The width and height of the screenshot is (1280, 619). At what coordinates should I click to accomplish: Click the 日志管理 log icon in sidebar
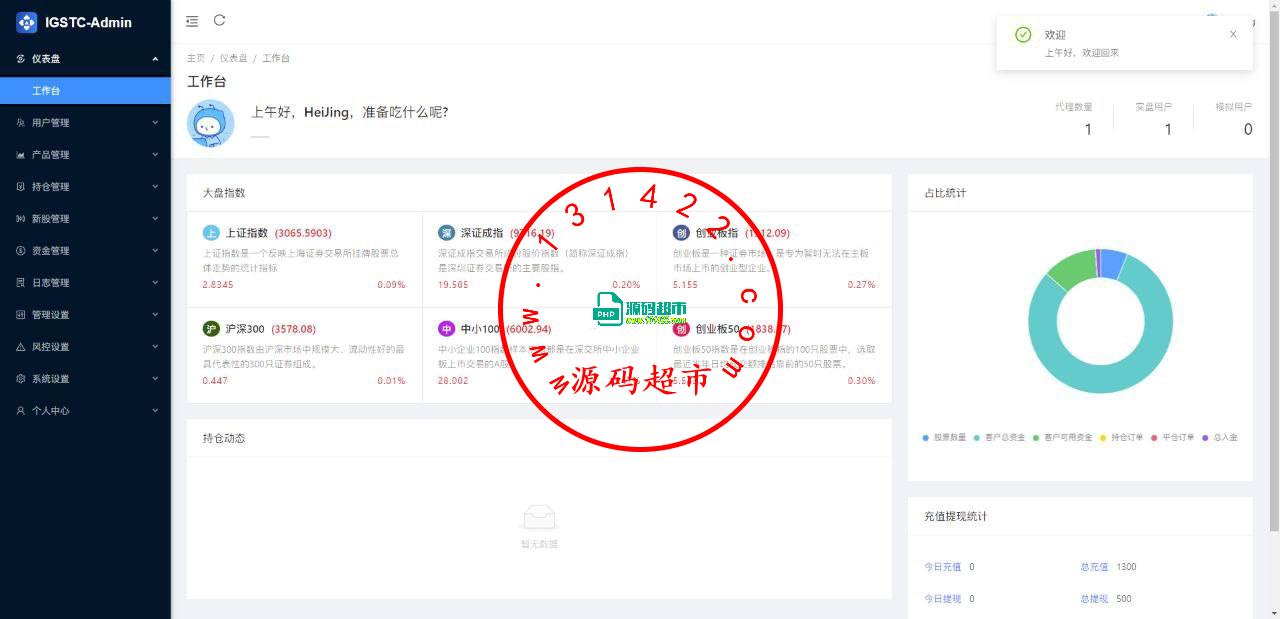coord(21,283)
